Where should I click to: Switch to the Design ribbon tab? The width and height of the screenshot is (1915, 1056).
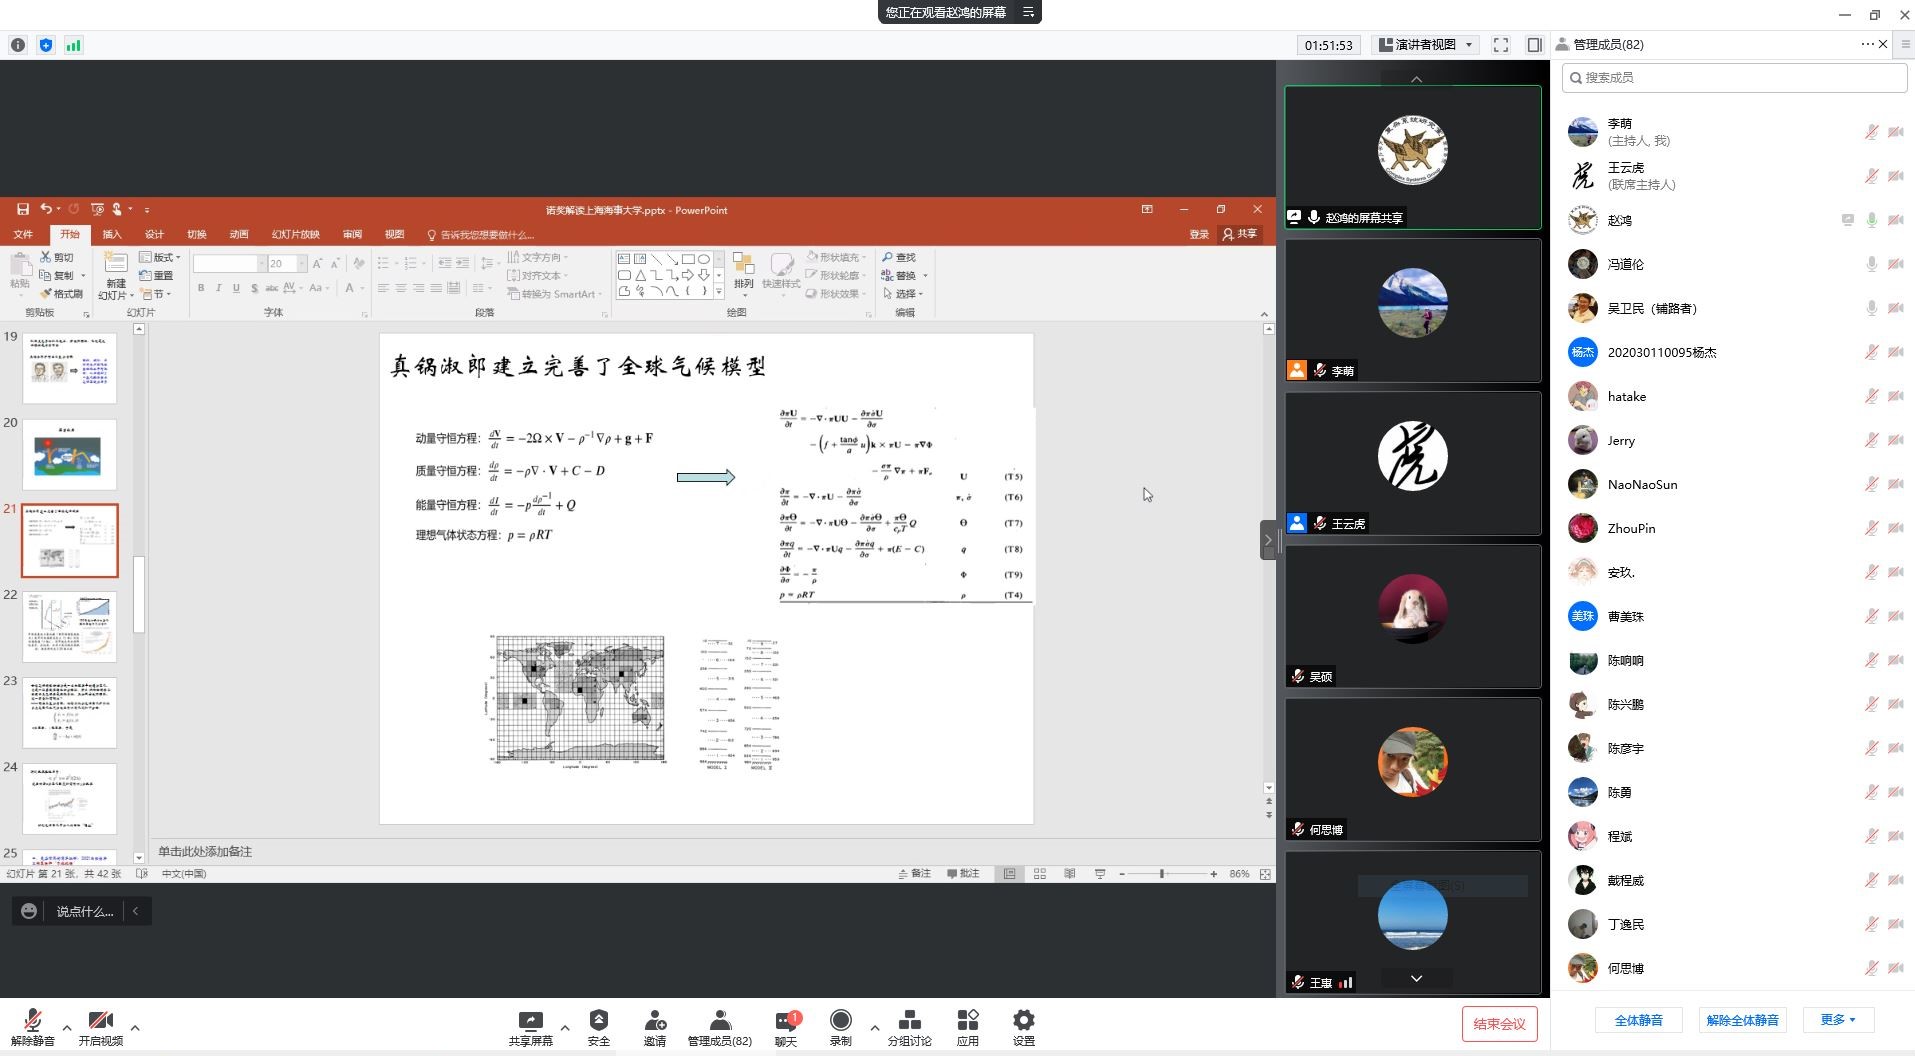point(154,234)
